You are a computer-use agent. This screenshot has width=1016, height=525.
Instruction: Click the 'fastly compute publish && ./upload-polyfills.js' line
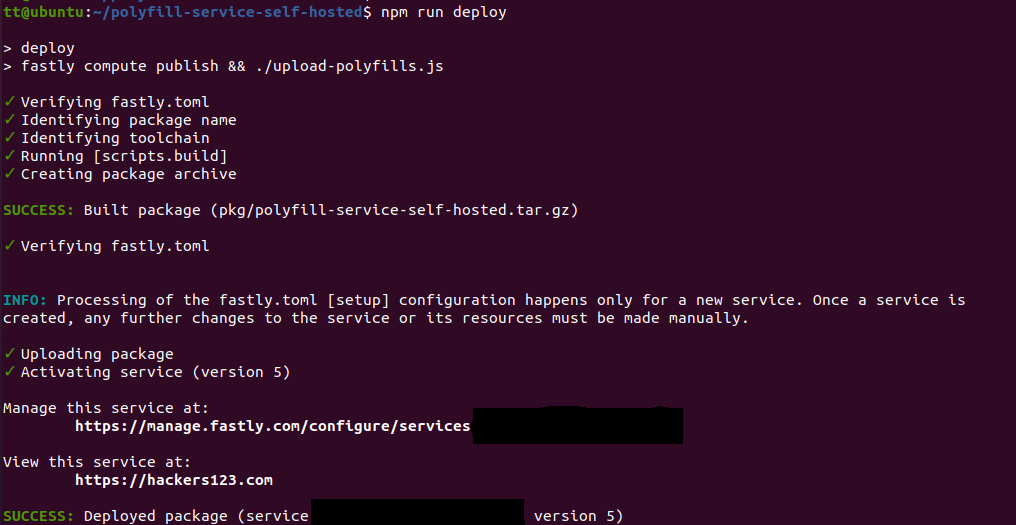pos(224,66)
